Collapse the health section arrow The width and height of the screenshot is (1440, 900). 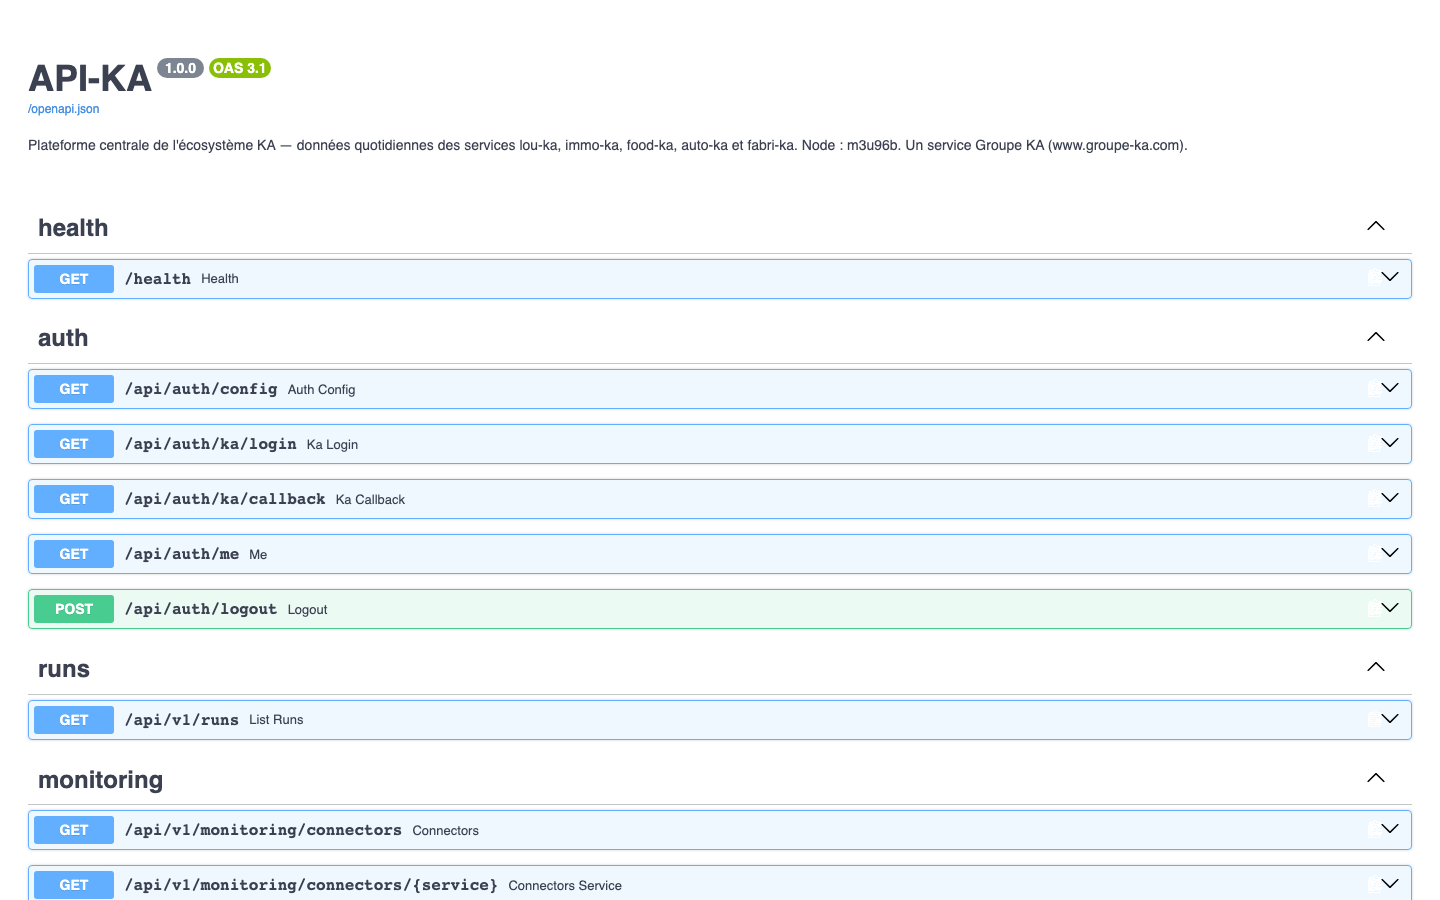tap(1376, 226)
